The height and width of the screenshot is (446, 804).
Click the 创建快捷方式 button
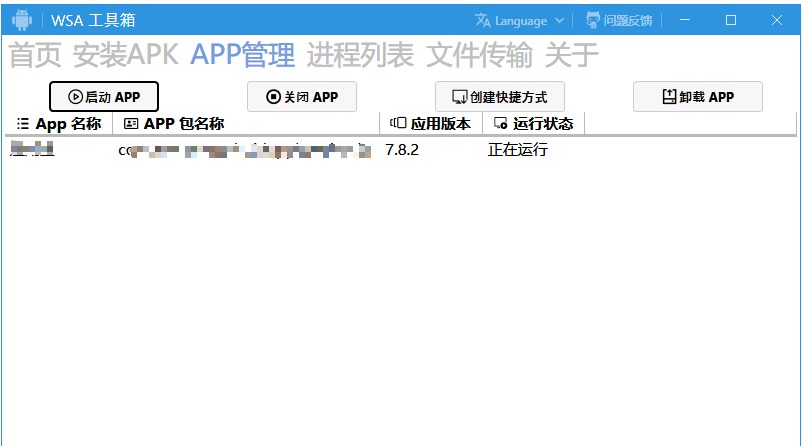coord(500,96)
